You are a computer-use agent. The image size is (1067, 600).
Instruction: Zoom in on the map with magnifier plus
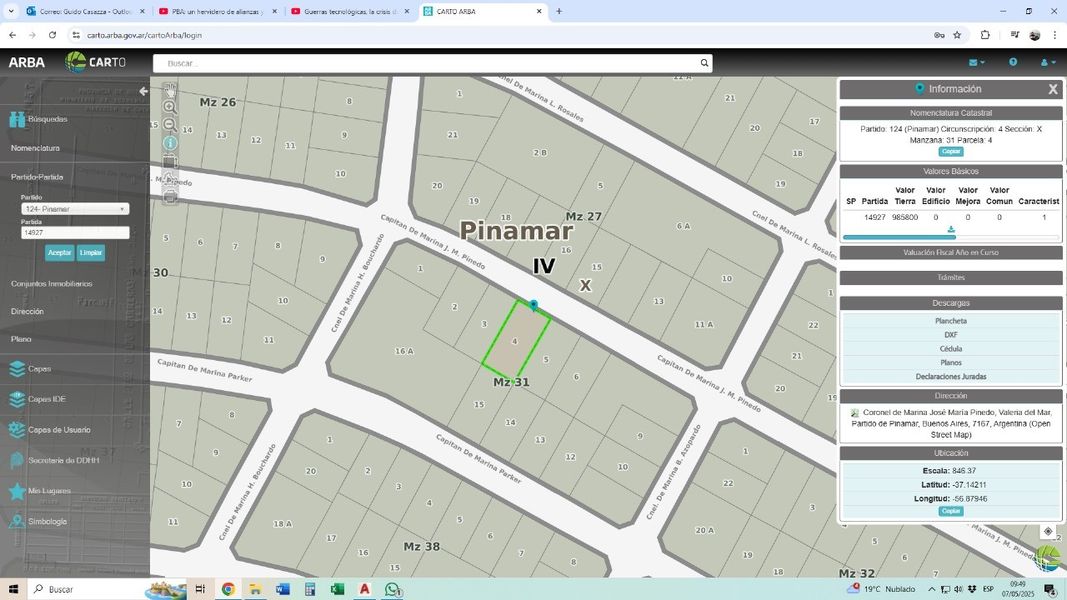click(170, 107)
